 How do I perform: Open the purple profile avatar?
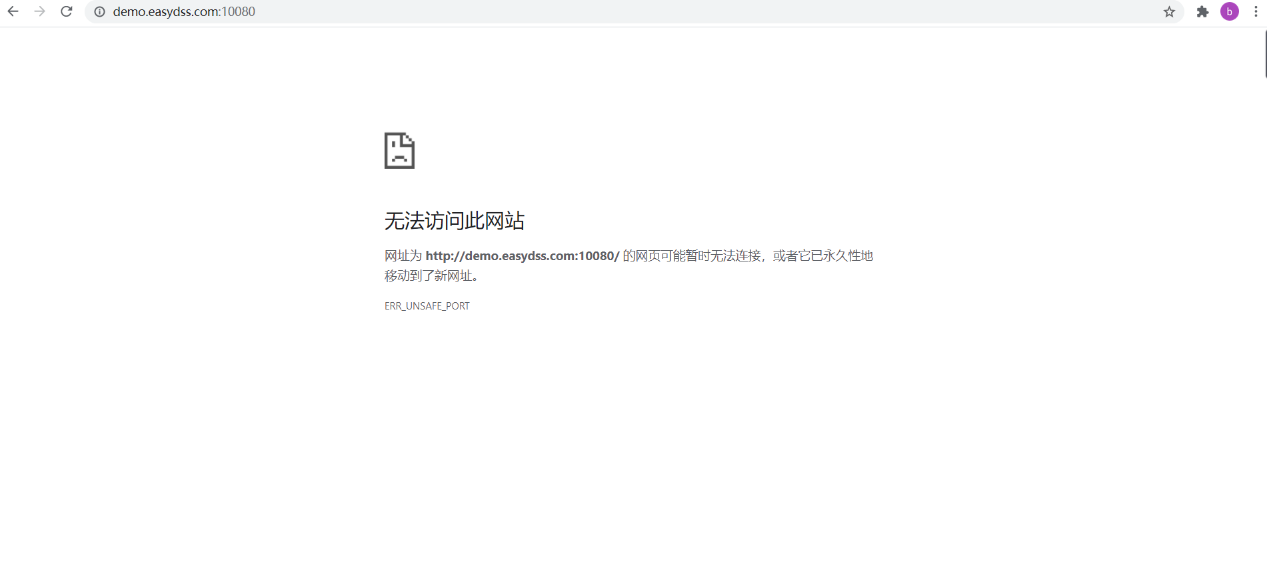(x=1229, y=12)
